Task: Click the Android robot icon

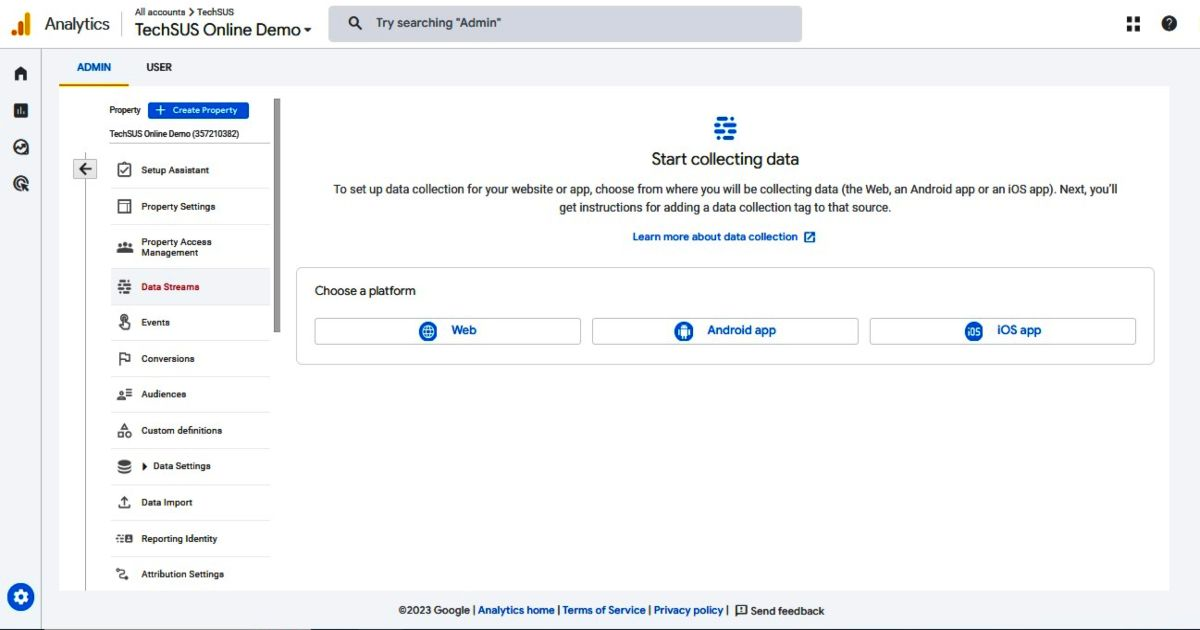Action: pyautogui.click(x=684, y=331)
